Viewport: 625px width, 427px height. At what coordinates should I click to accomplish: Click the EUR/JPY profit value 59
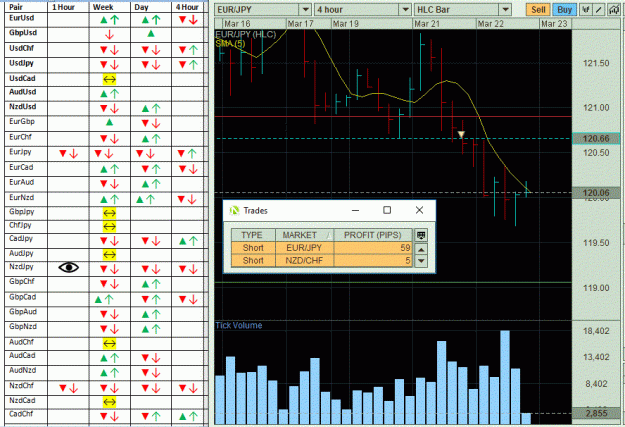tap(405, 248)
